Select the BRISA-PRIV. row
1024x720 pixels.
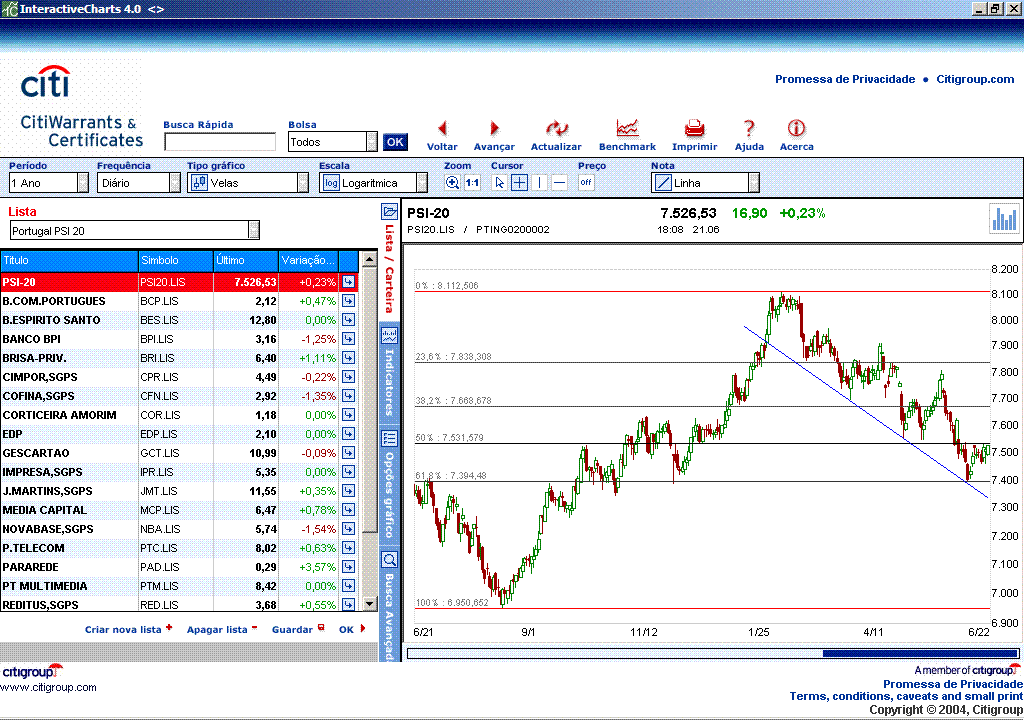click(x=180, y=358)
